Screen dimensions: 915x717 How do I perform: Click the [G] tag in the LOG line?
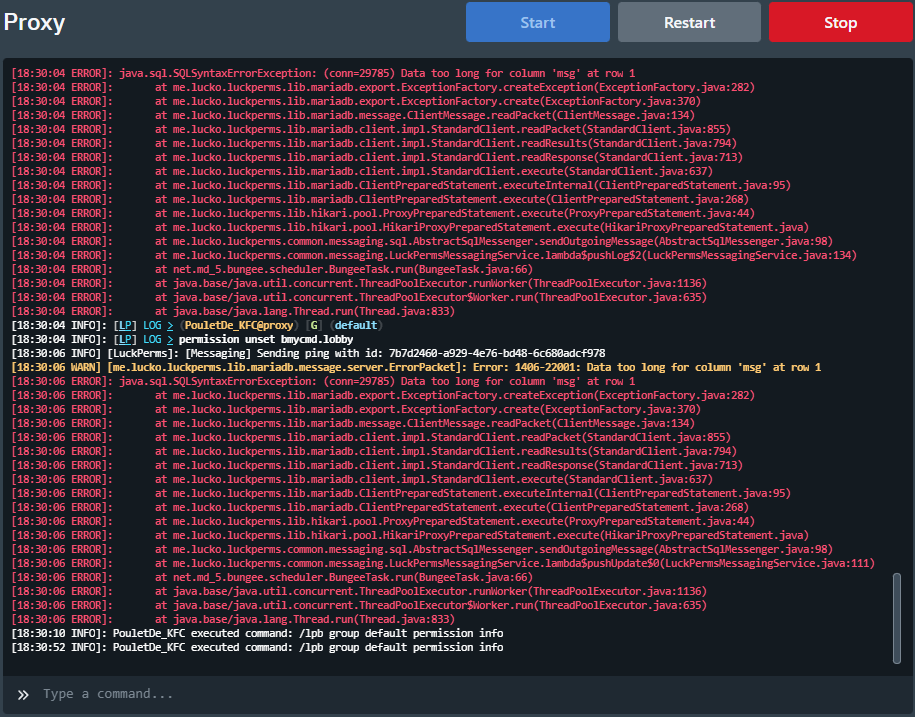pos(314,325)
